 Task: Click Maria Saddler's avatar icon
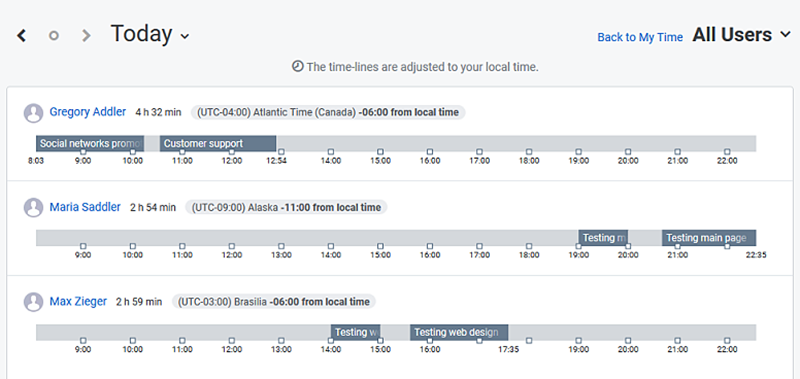tap(34, 208)
